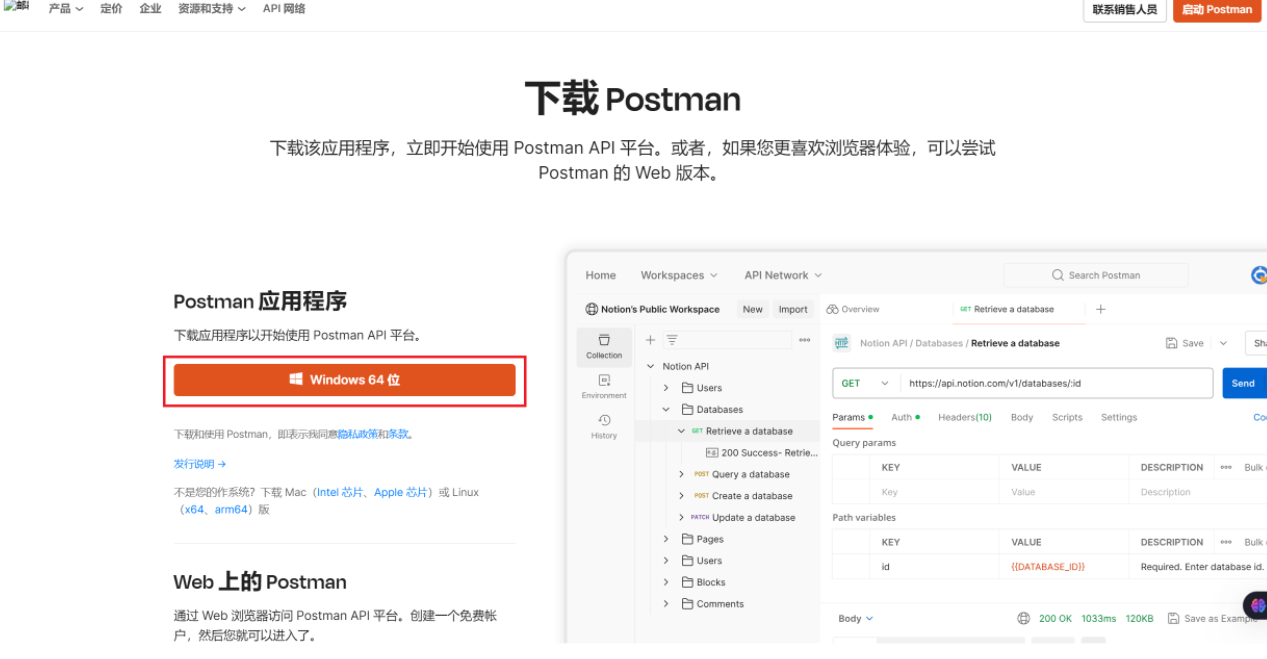The image size is (1267, 659).
Task: Click the plus icon beside the collections filter
Action: click(x=650, y=340)
